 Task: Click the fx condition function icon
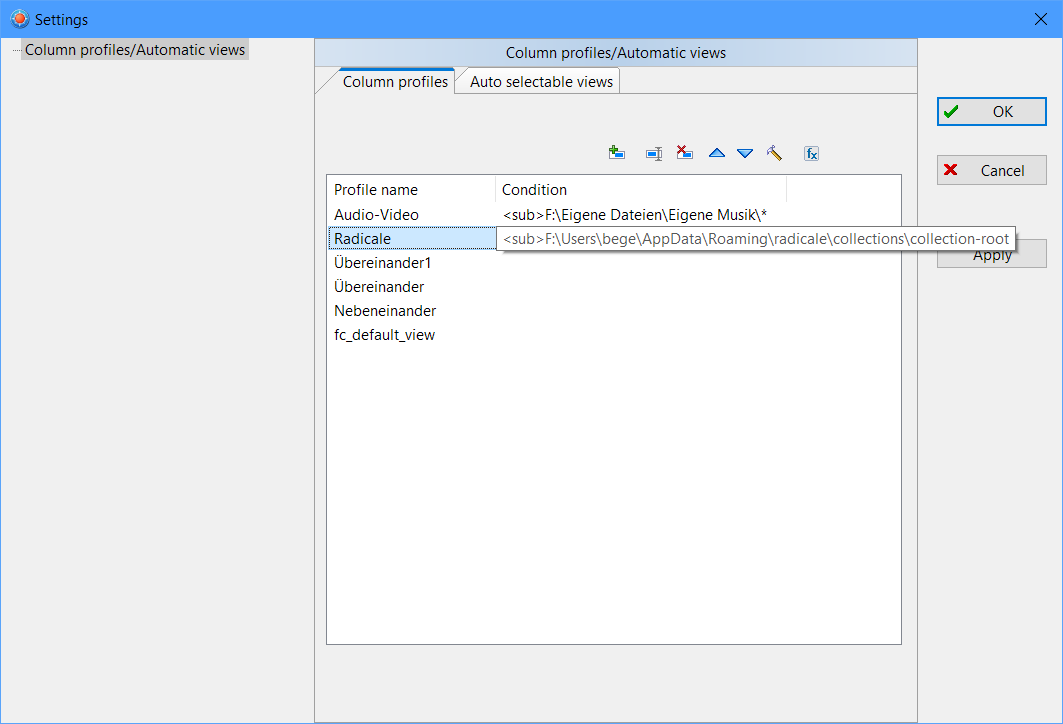pyautogui.click(x=812, y=153)
